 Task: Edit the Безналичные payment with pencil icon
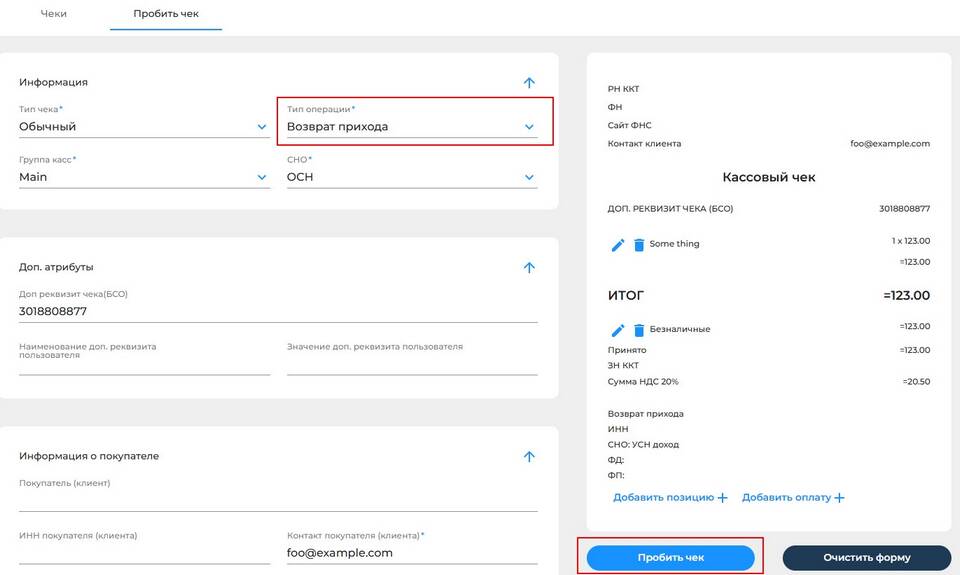(618, 331)
